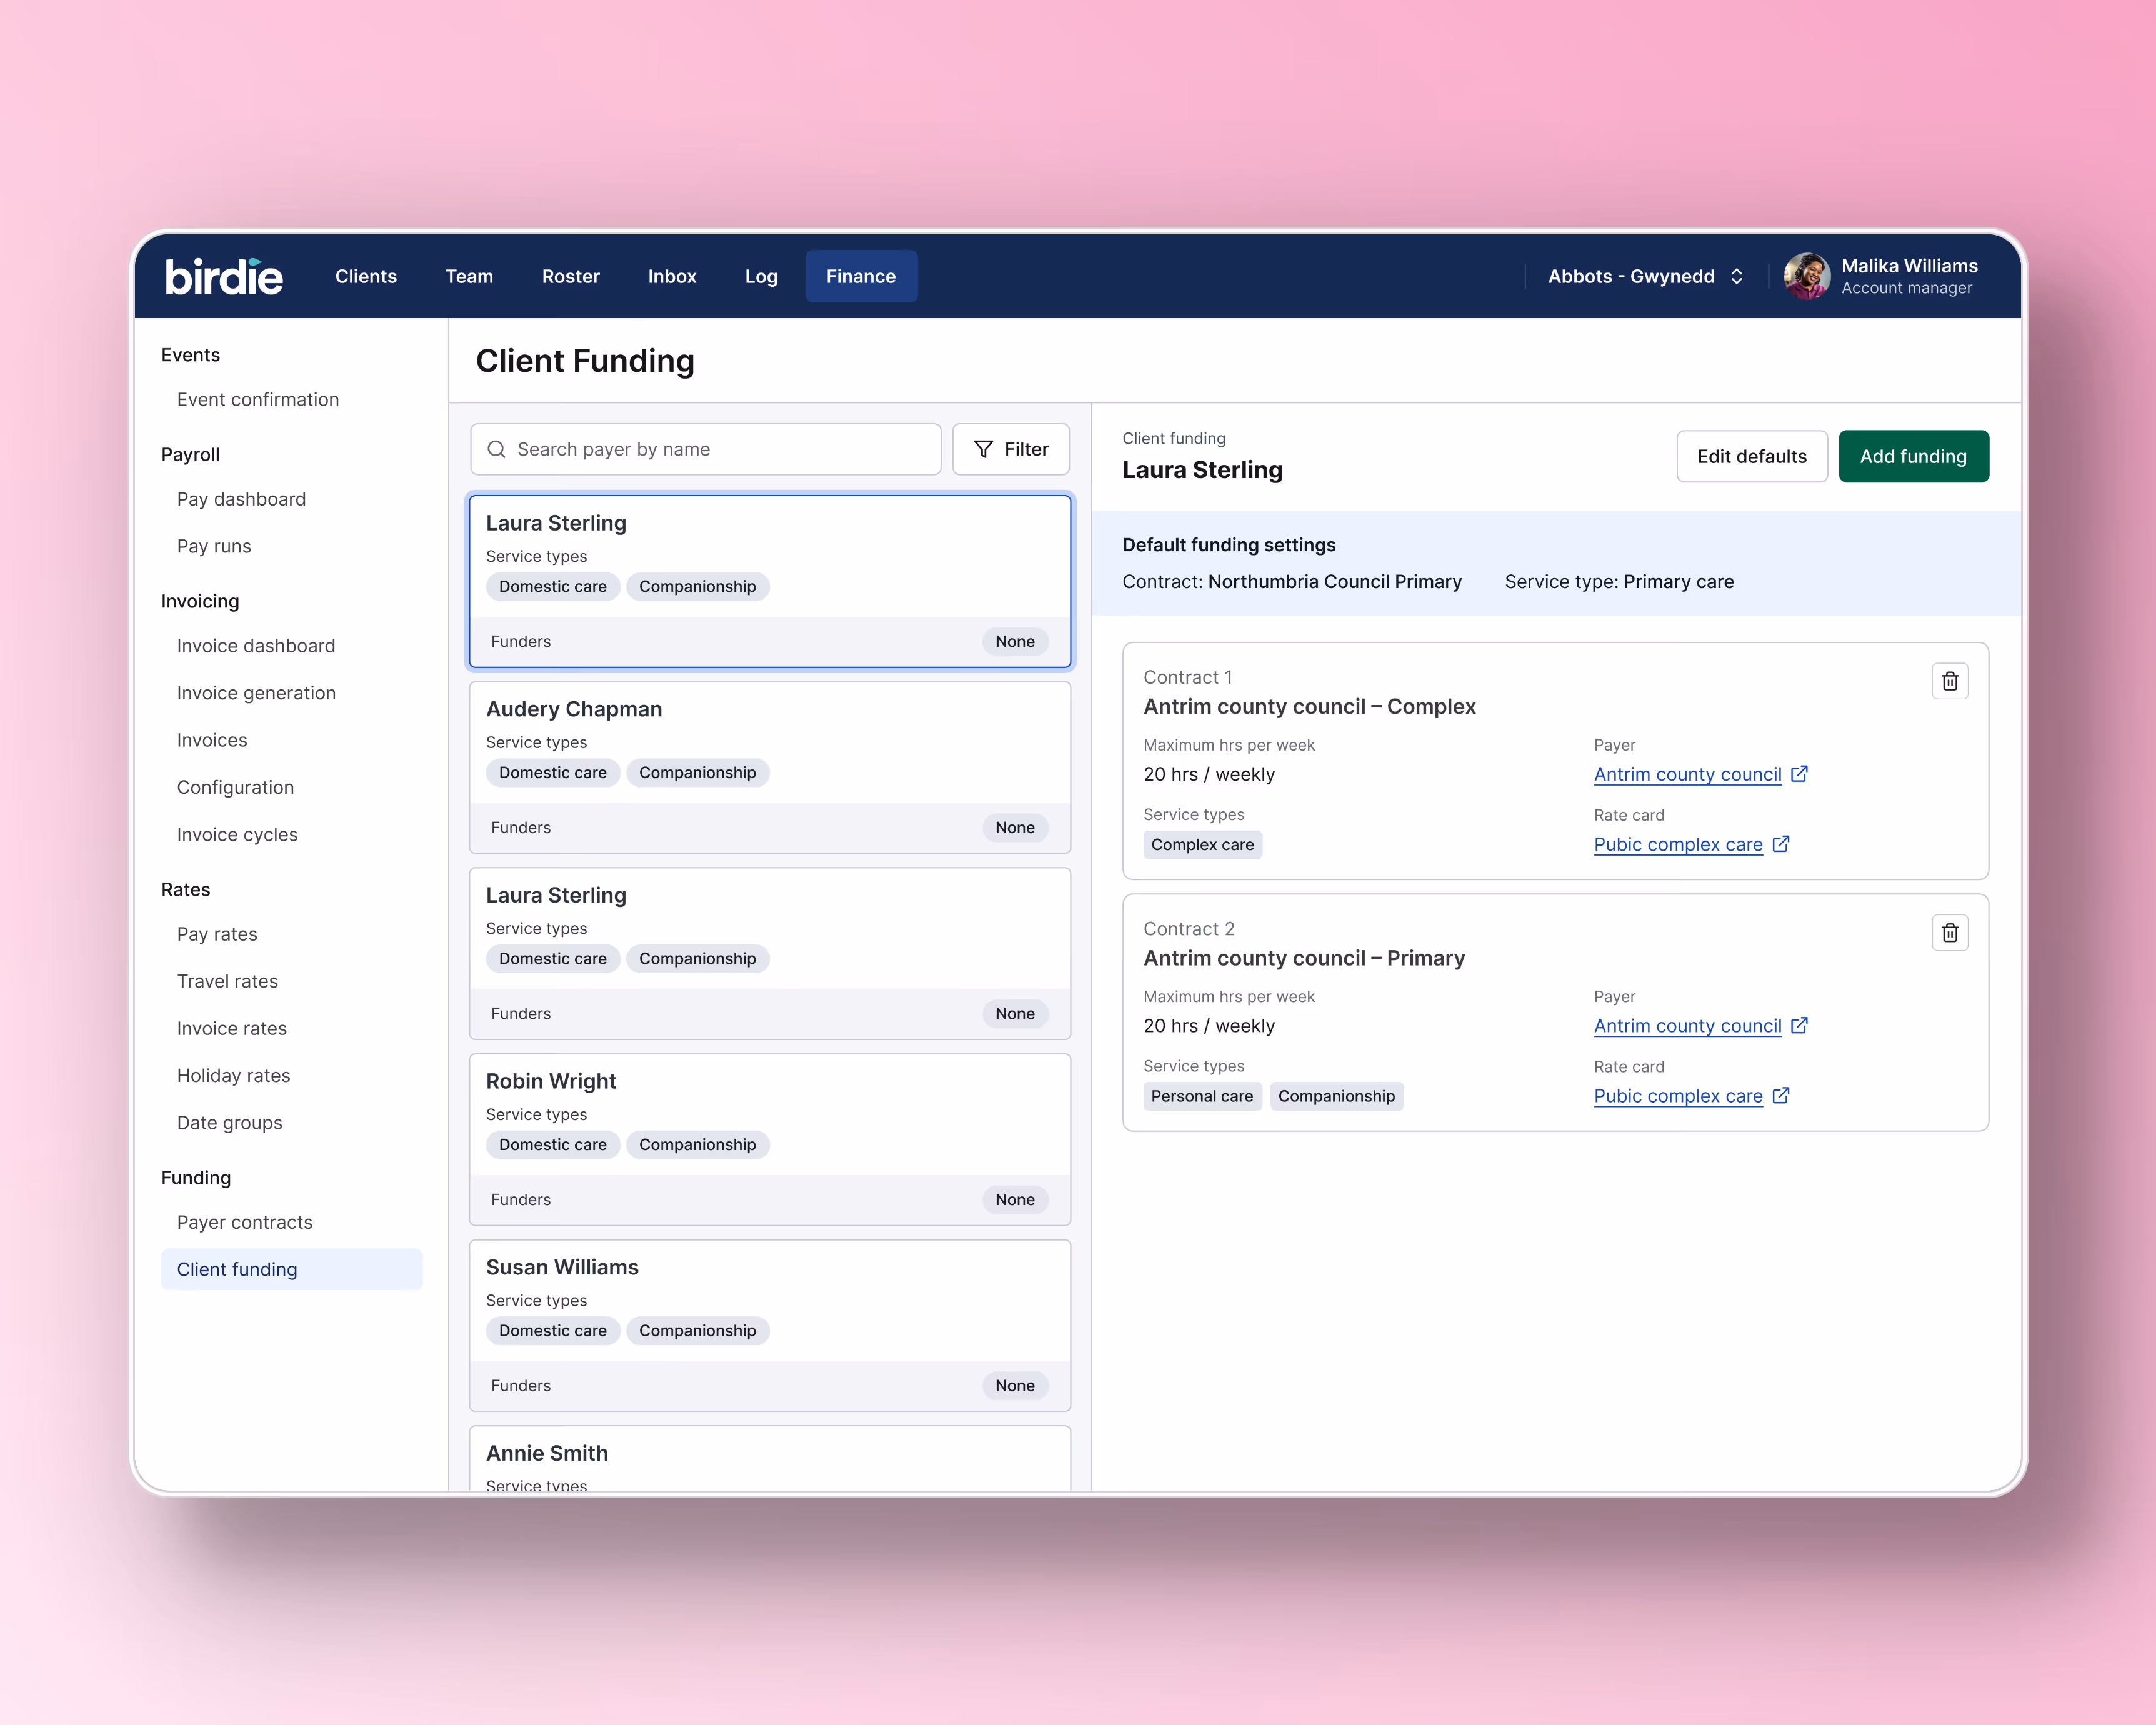Click the search magnifier icon
2156x1725 pixels.
point(496,449)
